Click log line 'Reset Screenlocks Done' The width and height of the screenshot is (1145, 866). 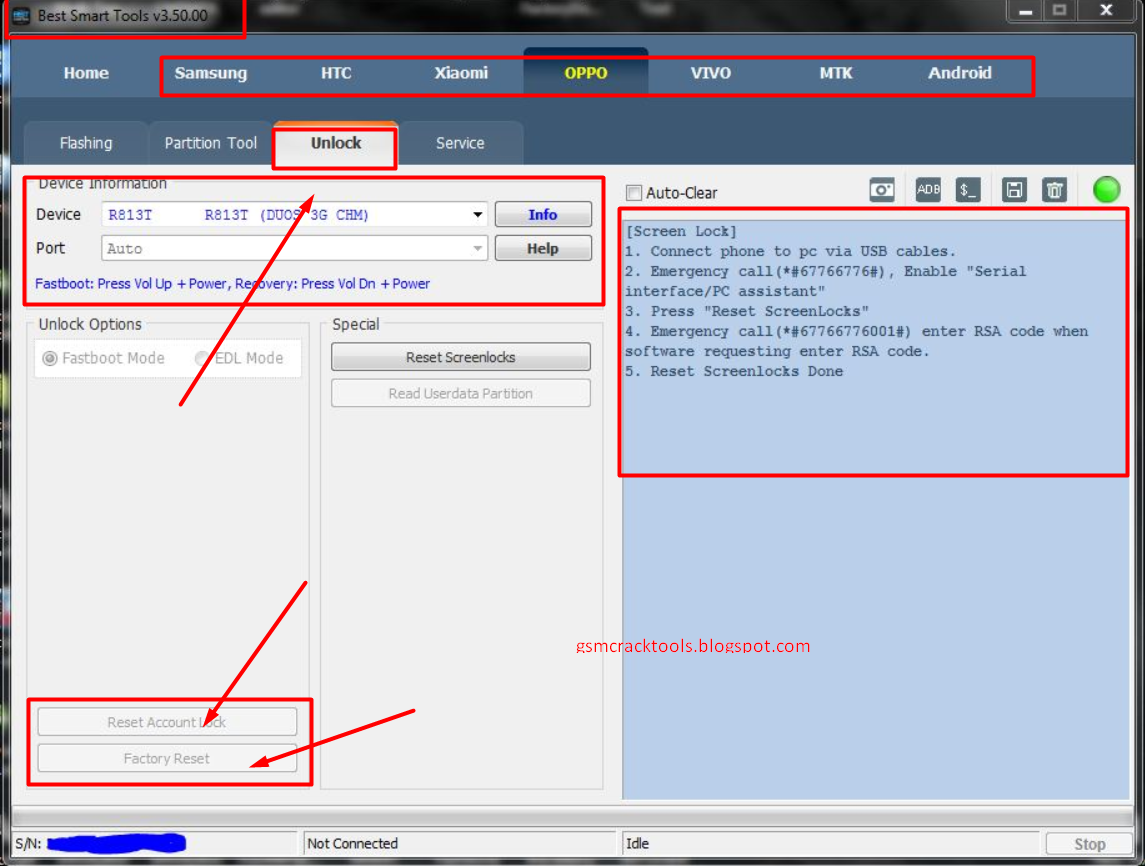tap(734, 371)
